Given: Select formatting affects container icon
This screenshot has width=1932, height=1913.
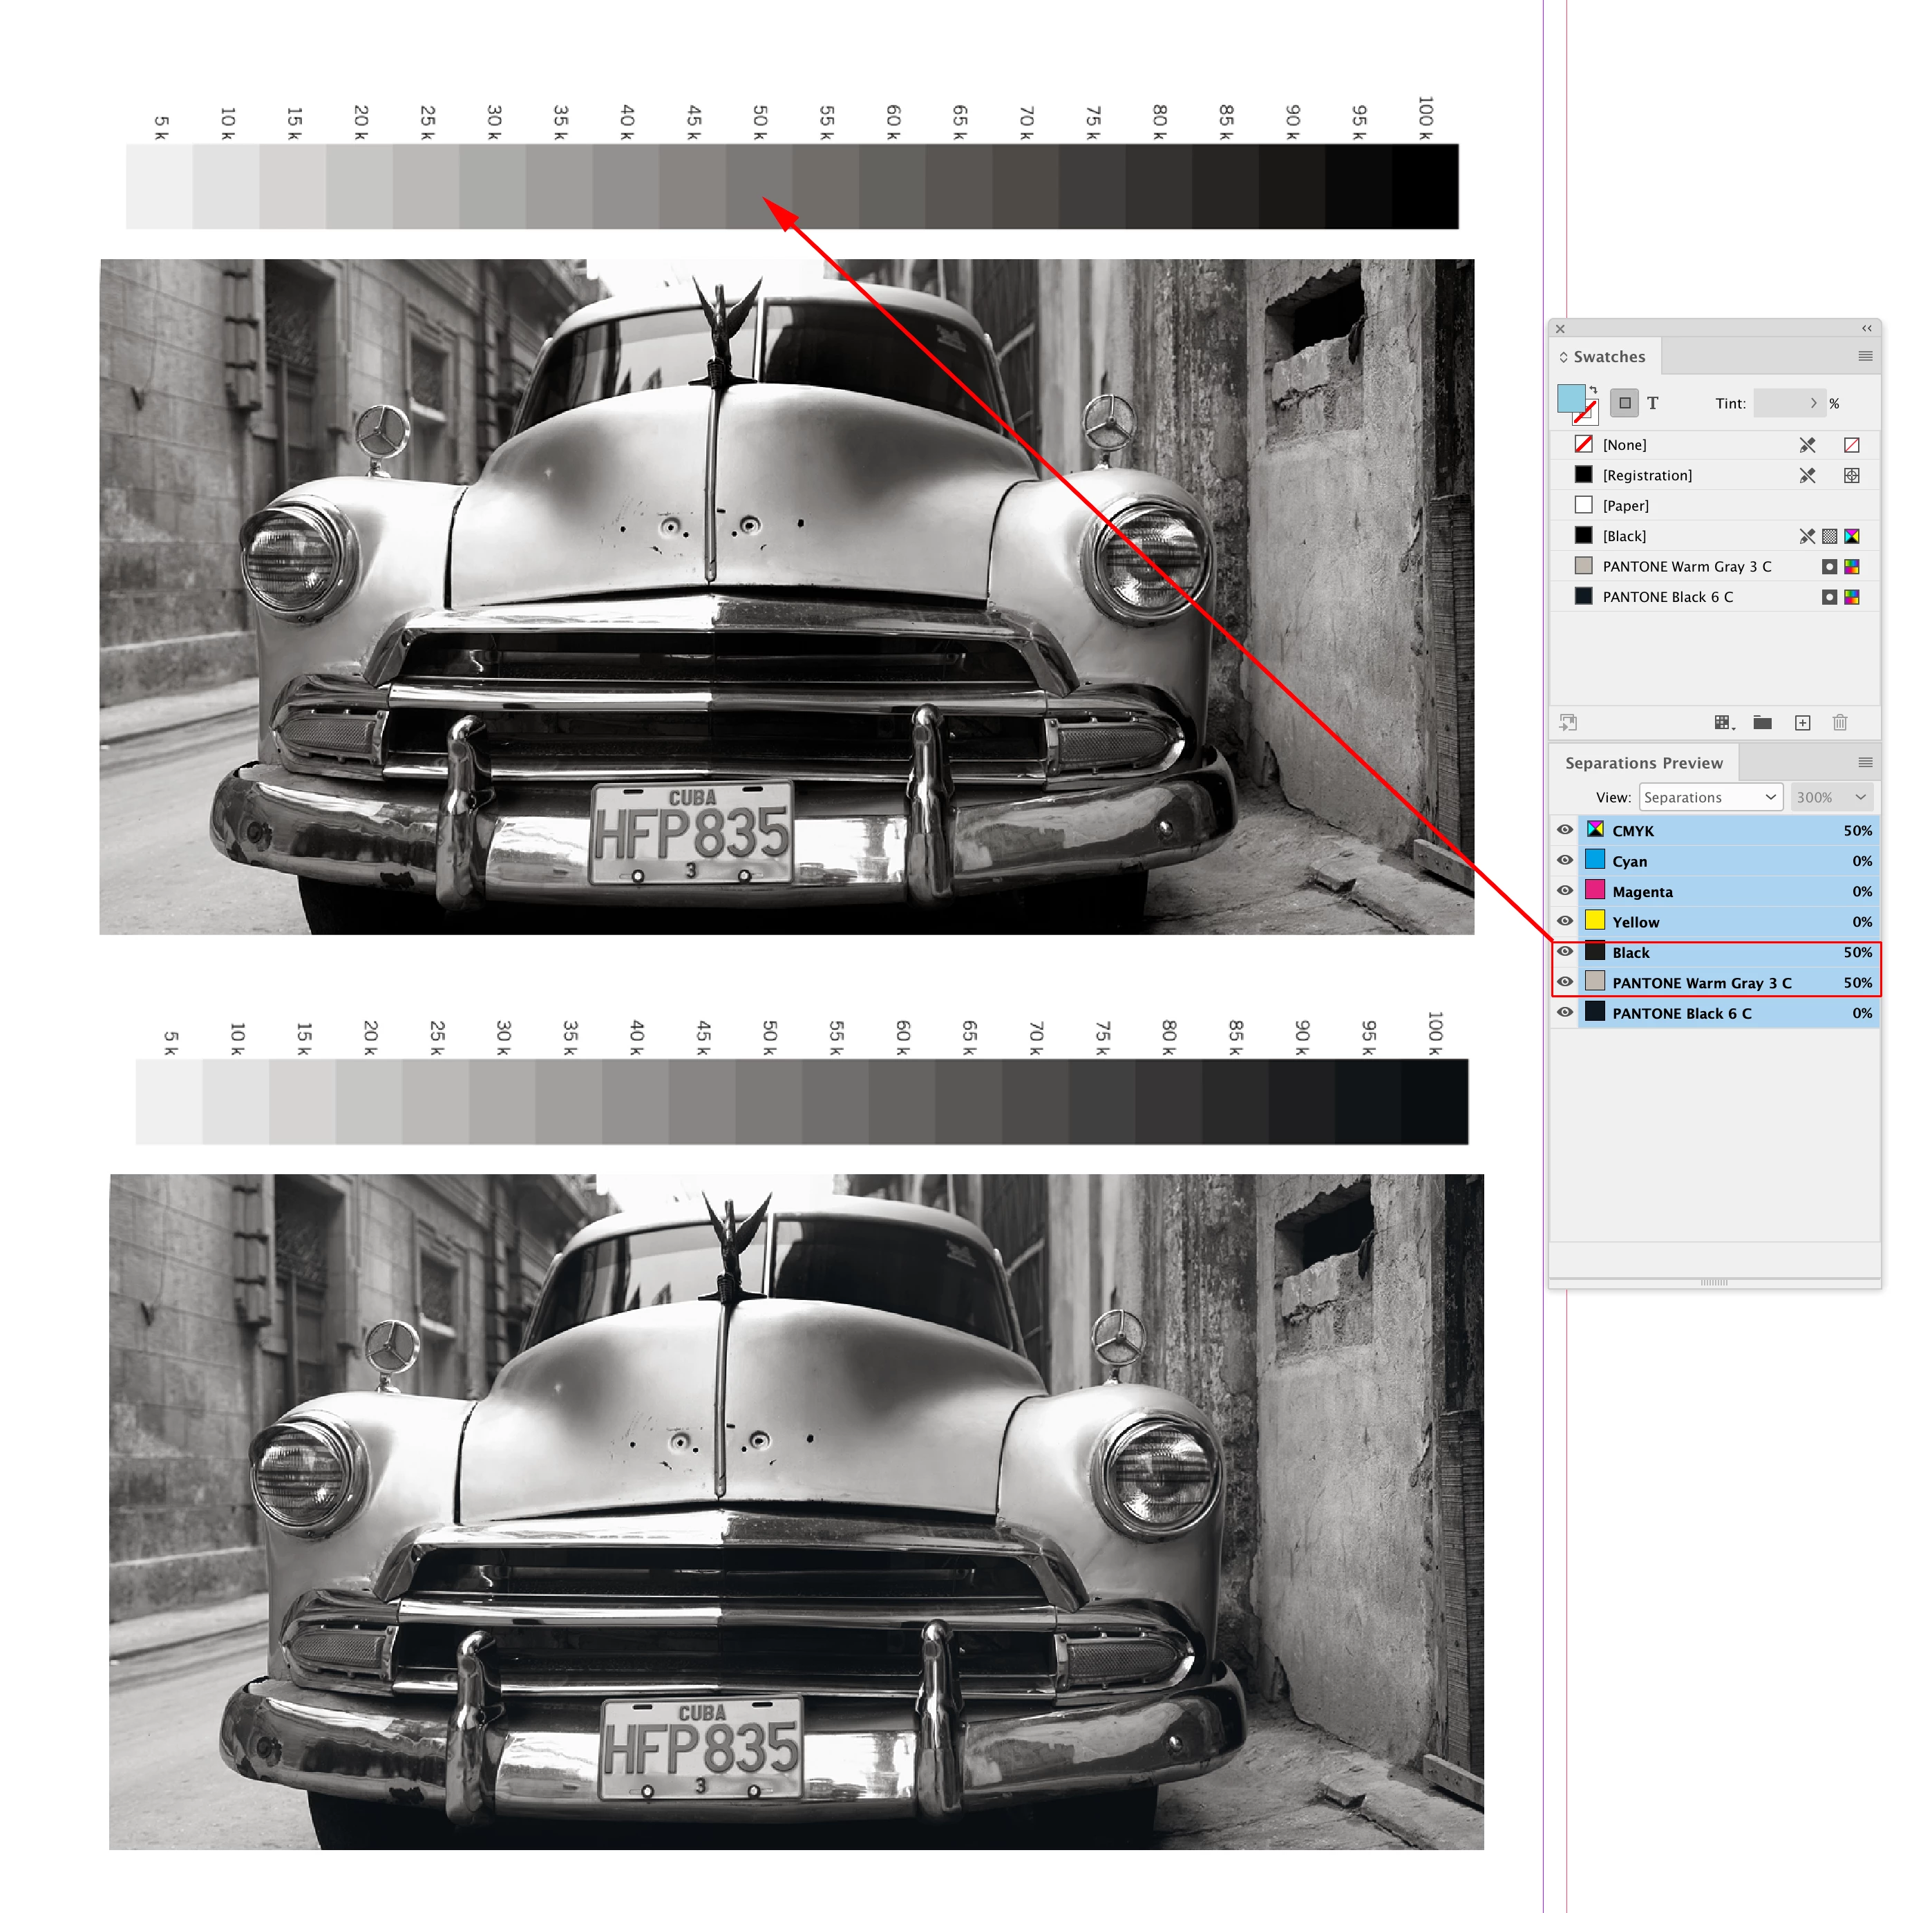Looking at the screenshot, I should (1625, 403).
